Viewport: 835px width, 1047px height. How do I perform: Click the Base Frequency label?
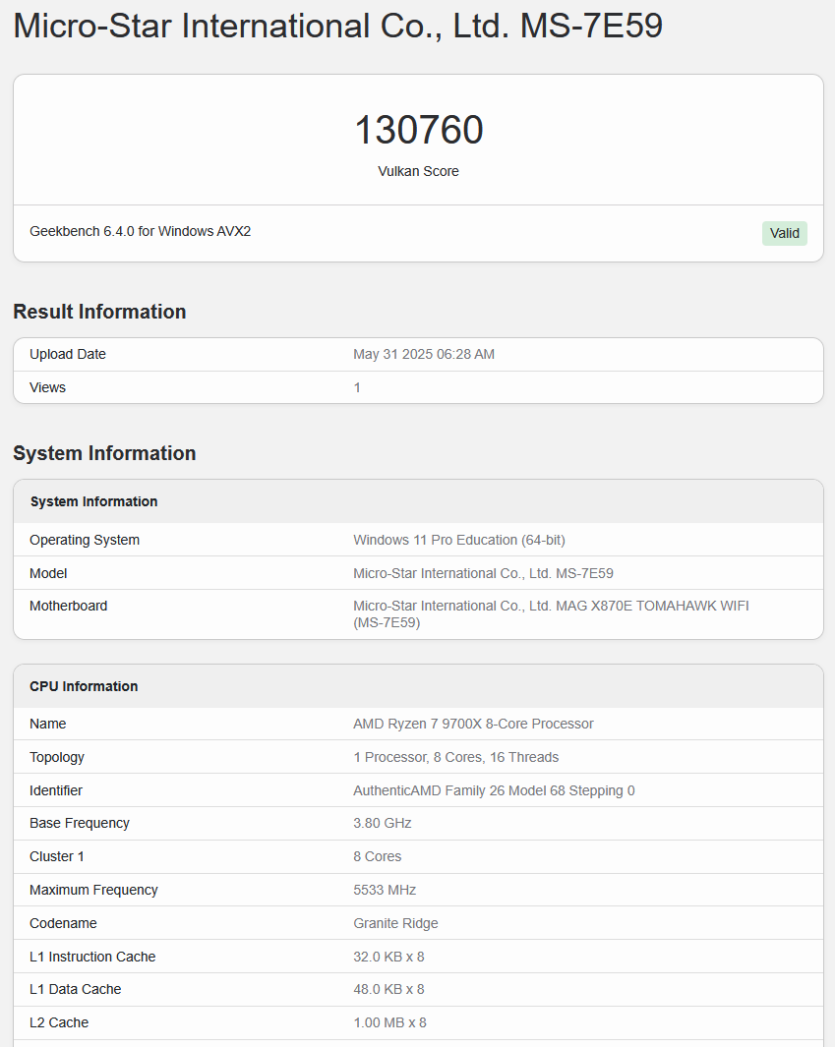pyautogui.click(x=79, y=823)
